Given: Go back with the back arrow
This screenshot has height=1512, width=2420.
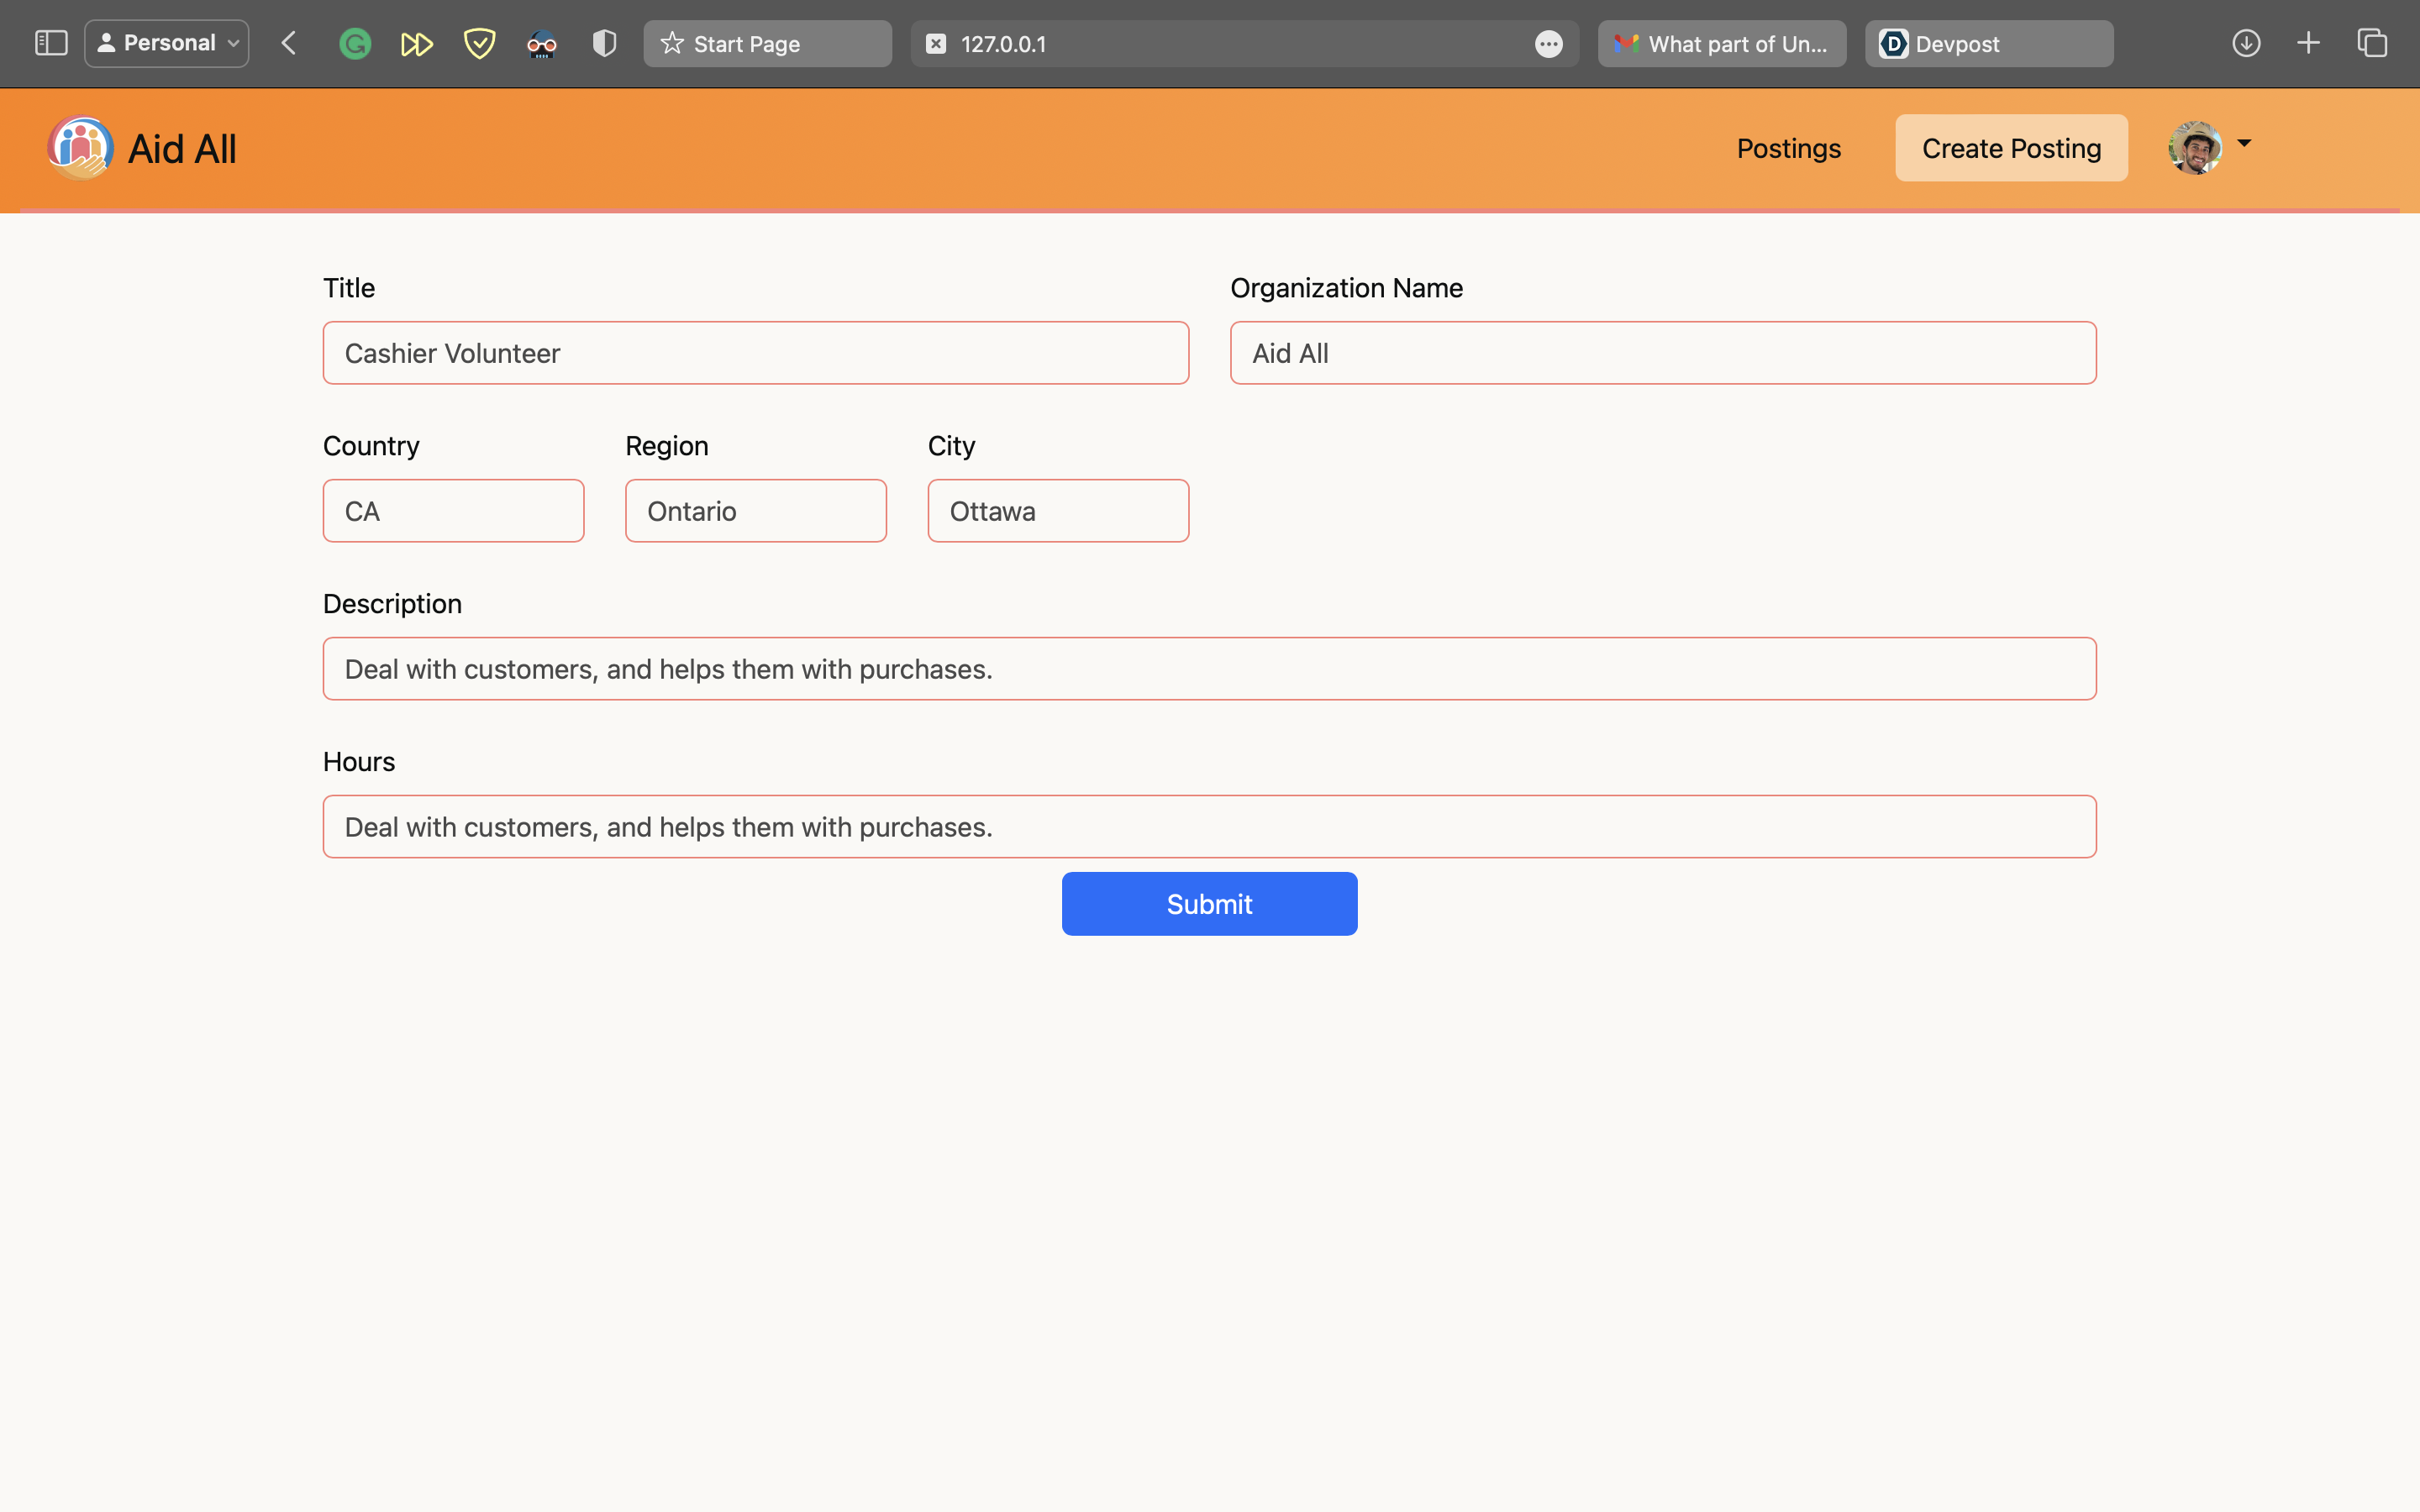Looking at the screenshot, I should click(x=289, y=43).
